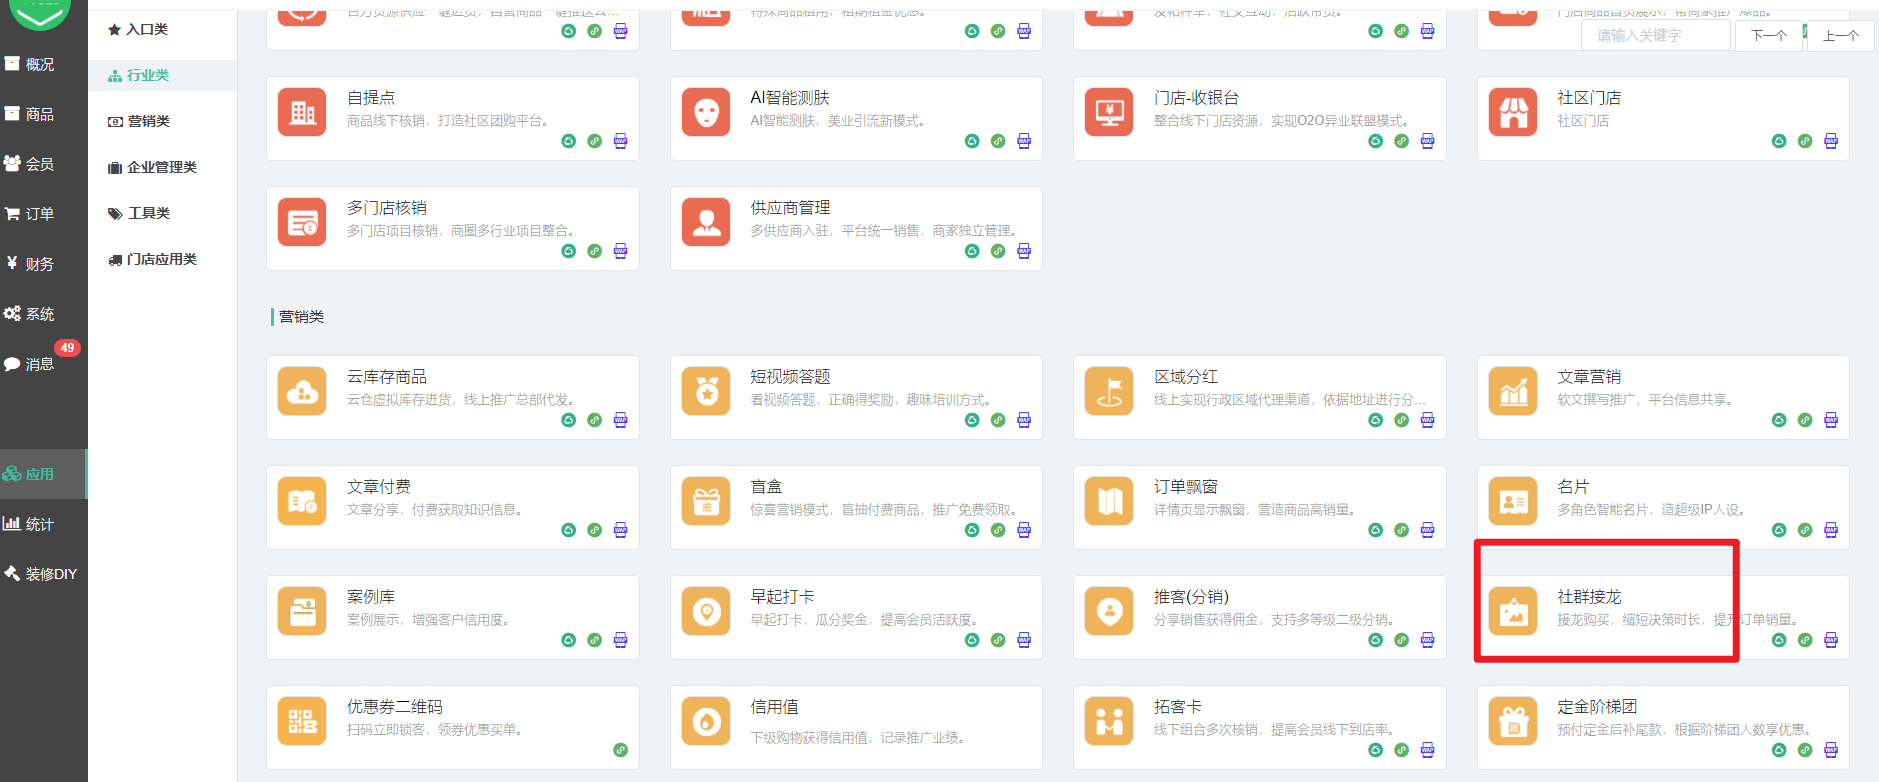Open the 文章营销 chart icon
The width and height of the screenshot is (1879, 782).
tap(1513, 391)
